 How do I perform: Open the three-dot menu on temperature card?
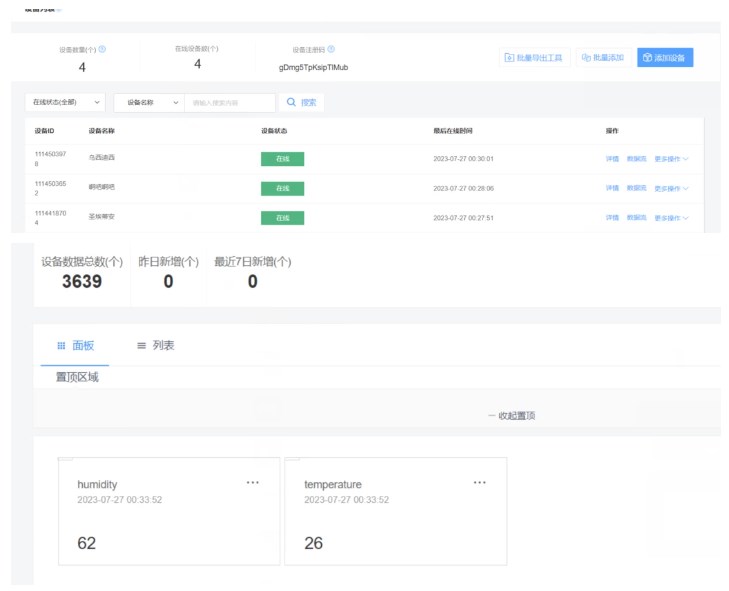(x=479, y=483)
